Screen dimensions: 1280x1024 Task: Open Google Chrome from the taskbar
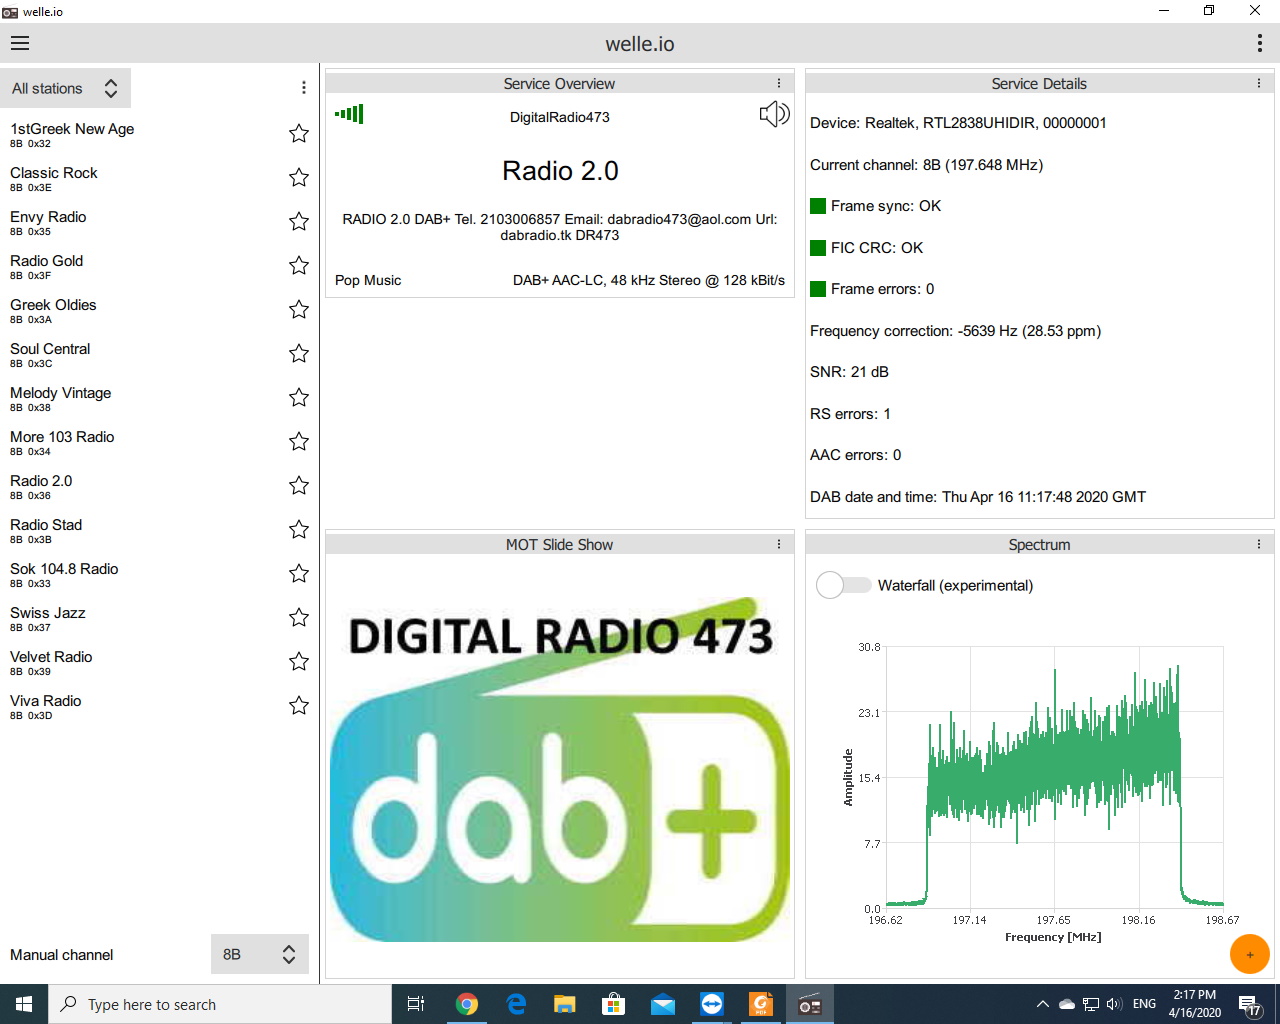467,1004
